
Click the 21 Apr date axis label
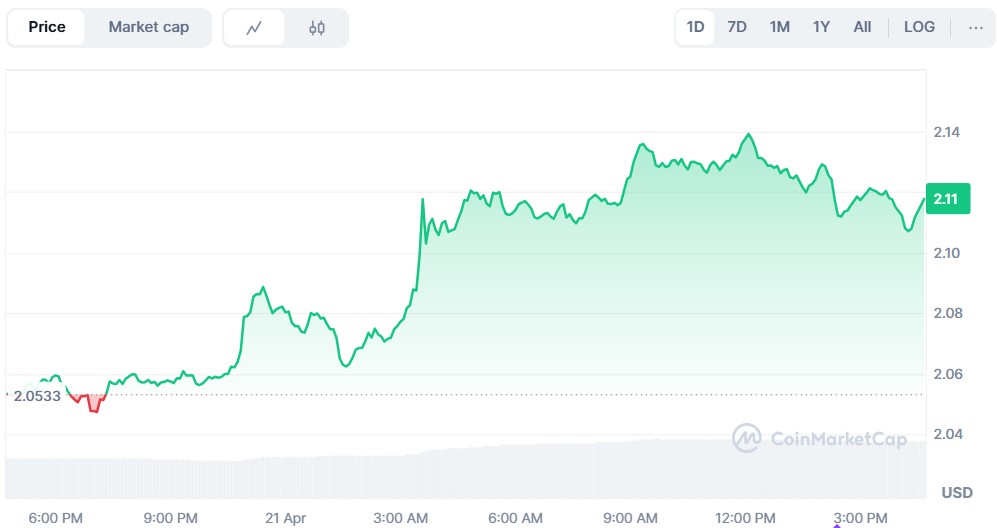point(286,518)
